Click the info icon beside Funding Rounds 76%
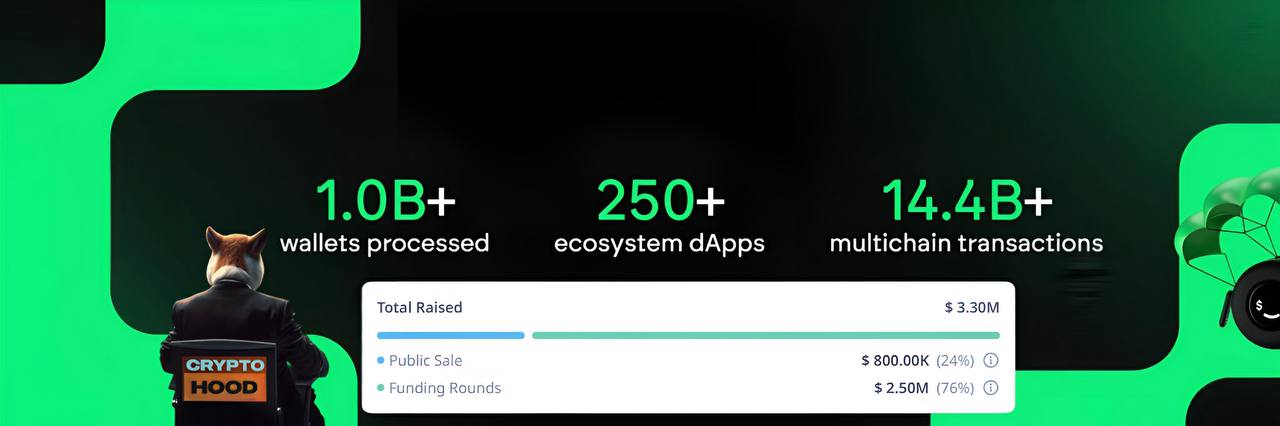Viewport: 1280px width, 426px height. click(991, 388)
